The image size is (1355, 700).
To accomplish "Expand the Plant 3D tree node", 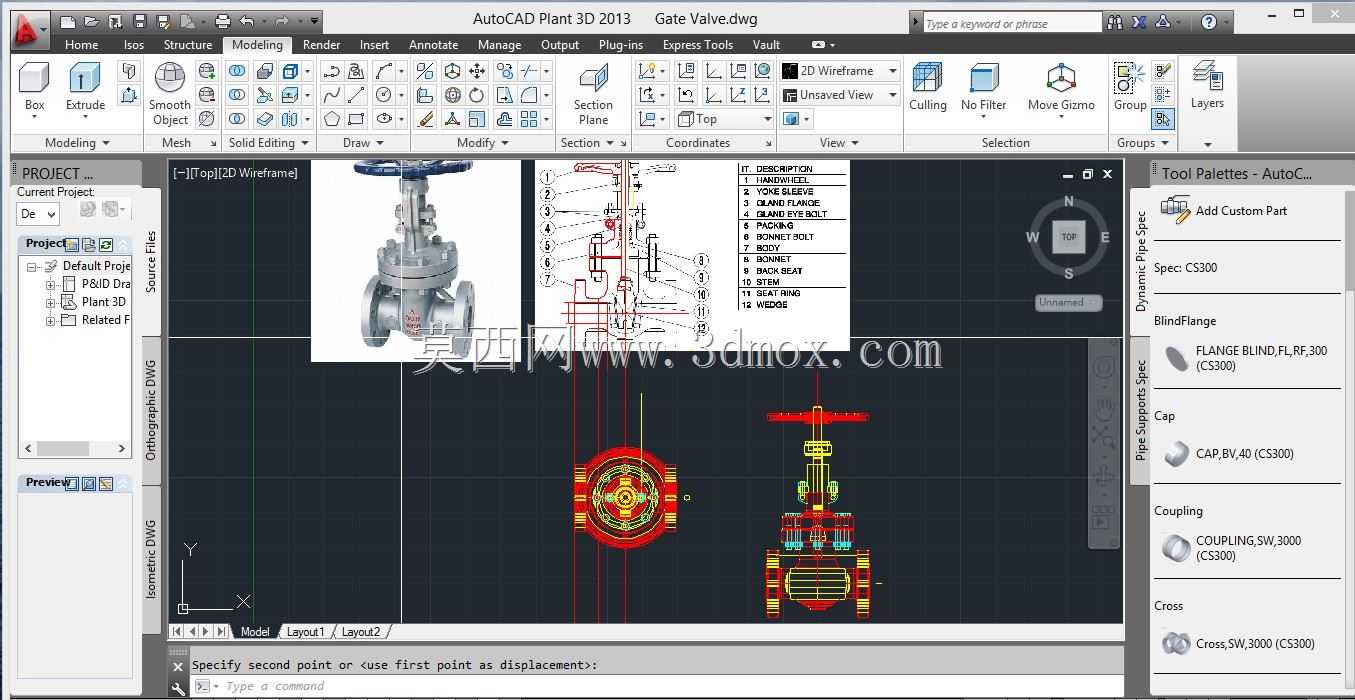I will pos(50,302).
